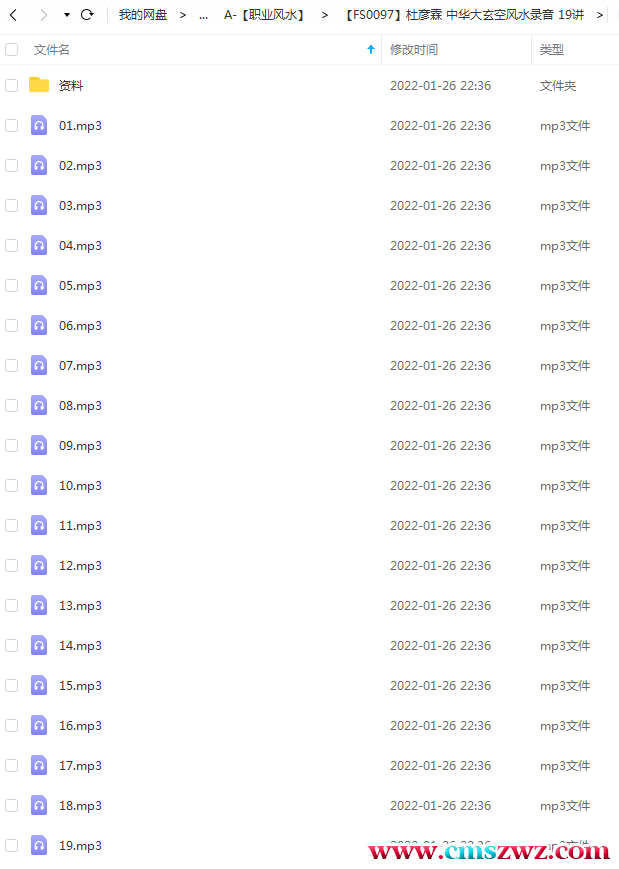Click the audio icon for 07.mp3
Image resolution: width=619 pixels, height=869 pixels.
pos(39,365)
